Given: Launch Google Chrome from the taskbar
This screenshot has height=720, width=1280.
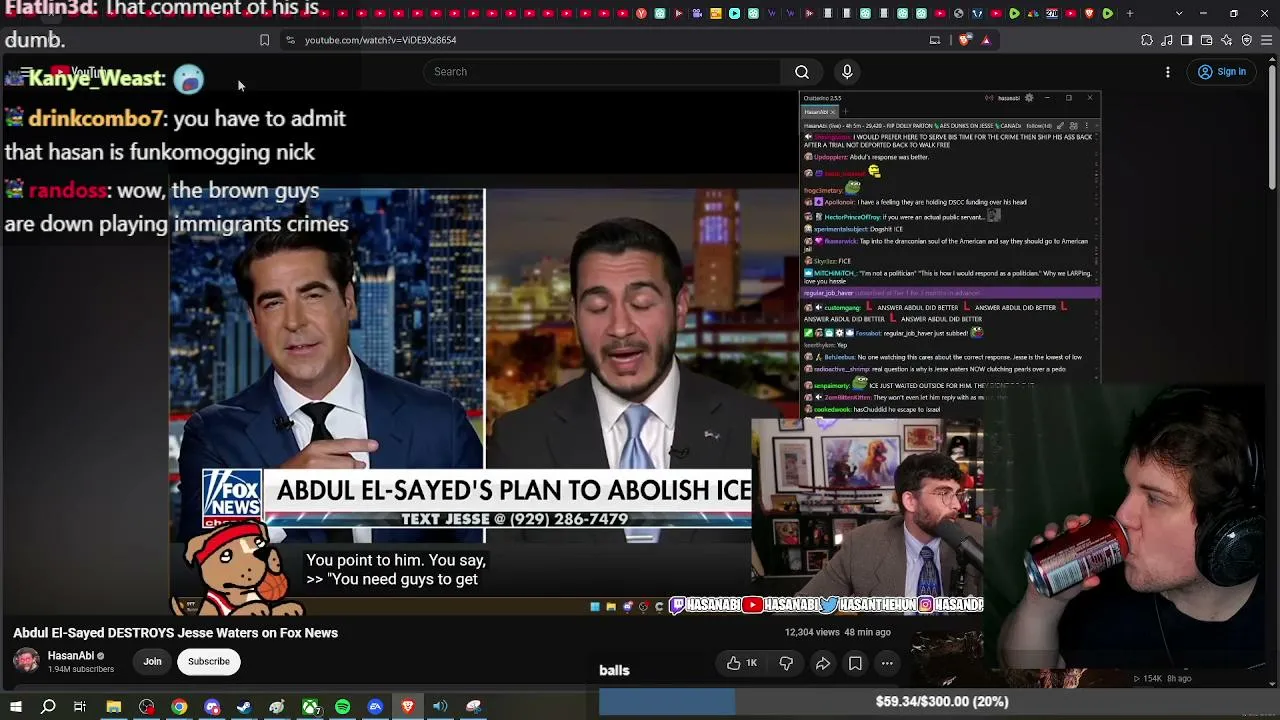Looking at the screenshot, I should point(179,707).
